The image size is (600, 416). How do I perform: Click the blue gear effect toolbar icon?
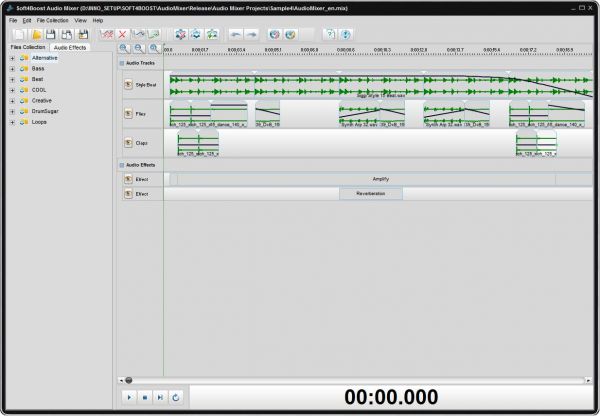(x=196, y=34)
